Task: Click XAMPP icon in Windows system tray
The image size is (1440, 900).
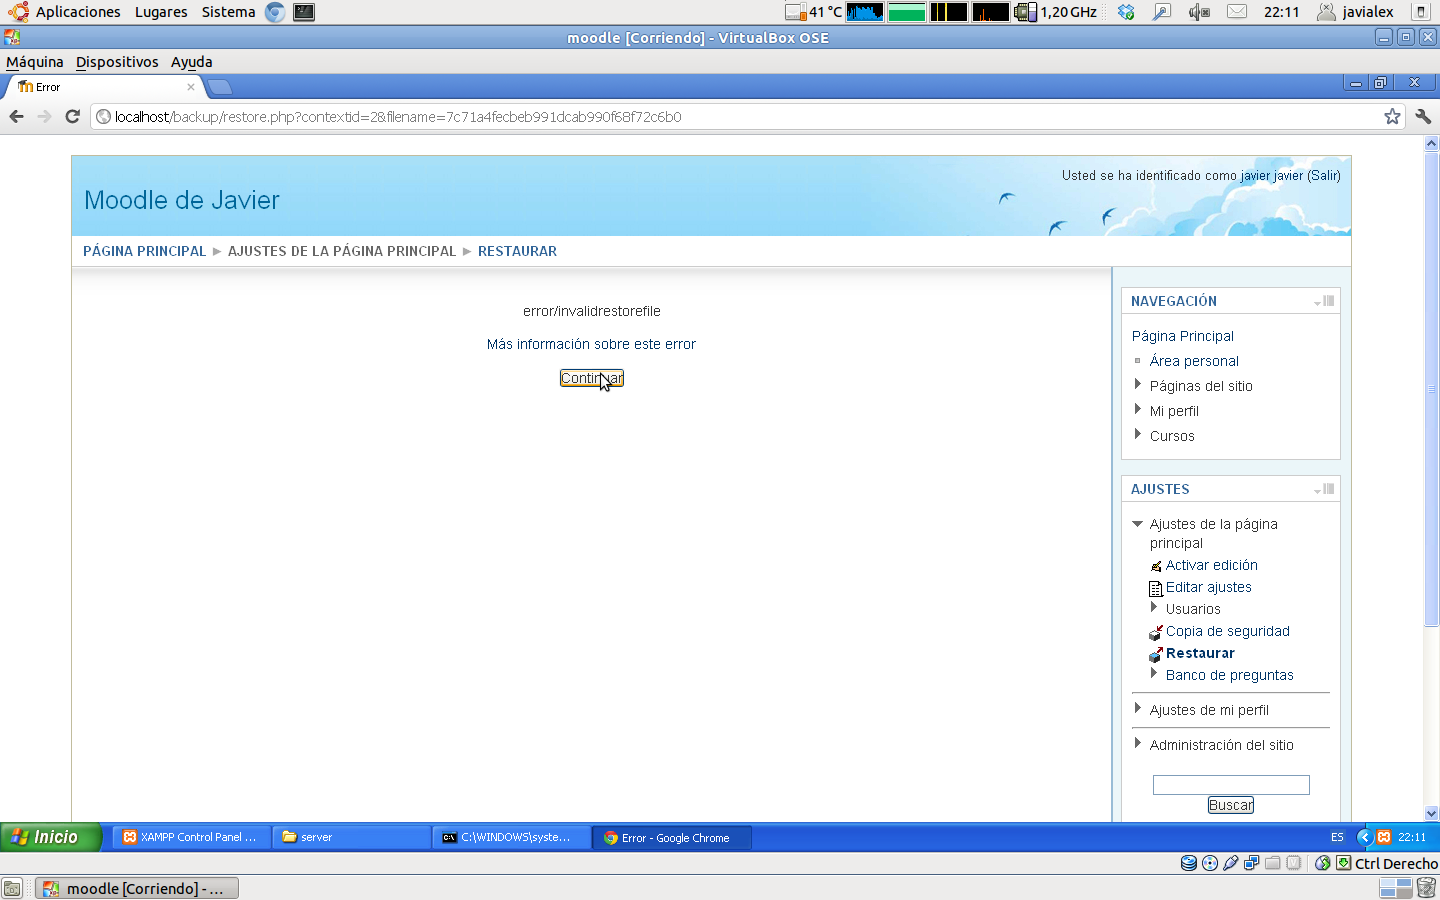Action: [1384, 837]
